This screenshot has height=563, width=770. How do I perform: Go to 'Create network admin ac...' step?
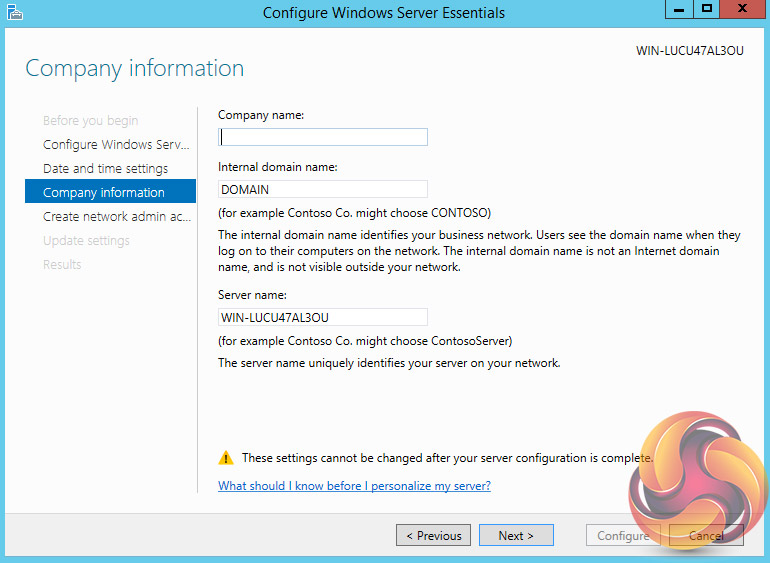pos(116,217)
